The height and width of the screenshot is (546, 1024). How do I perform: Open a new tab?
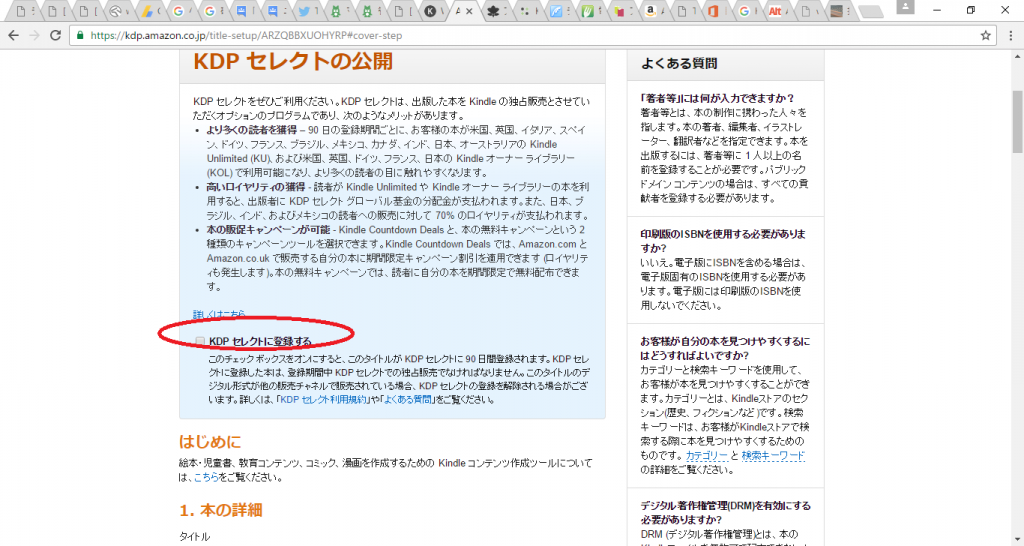pyautogui.click(x=870, y=11)
